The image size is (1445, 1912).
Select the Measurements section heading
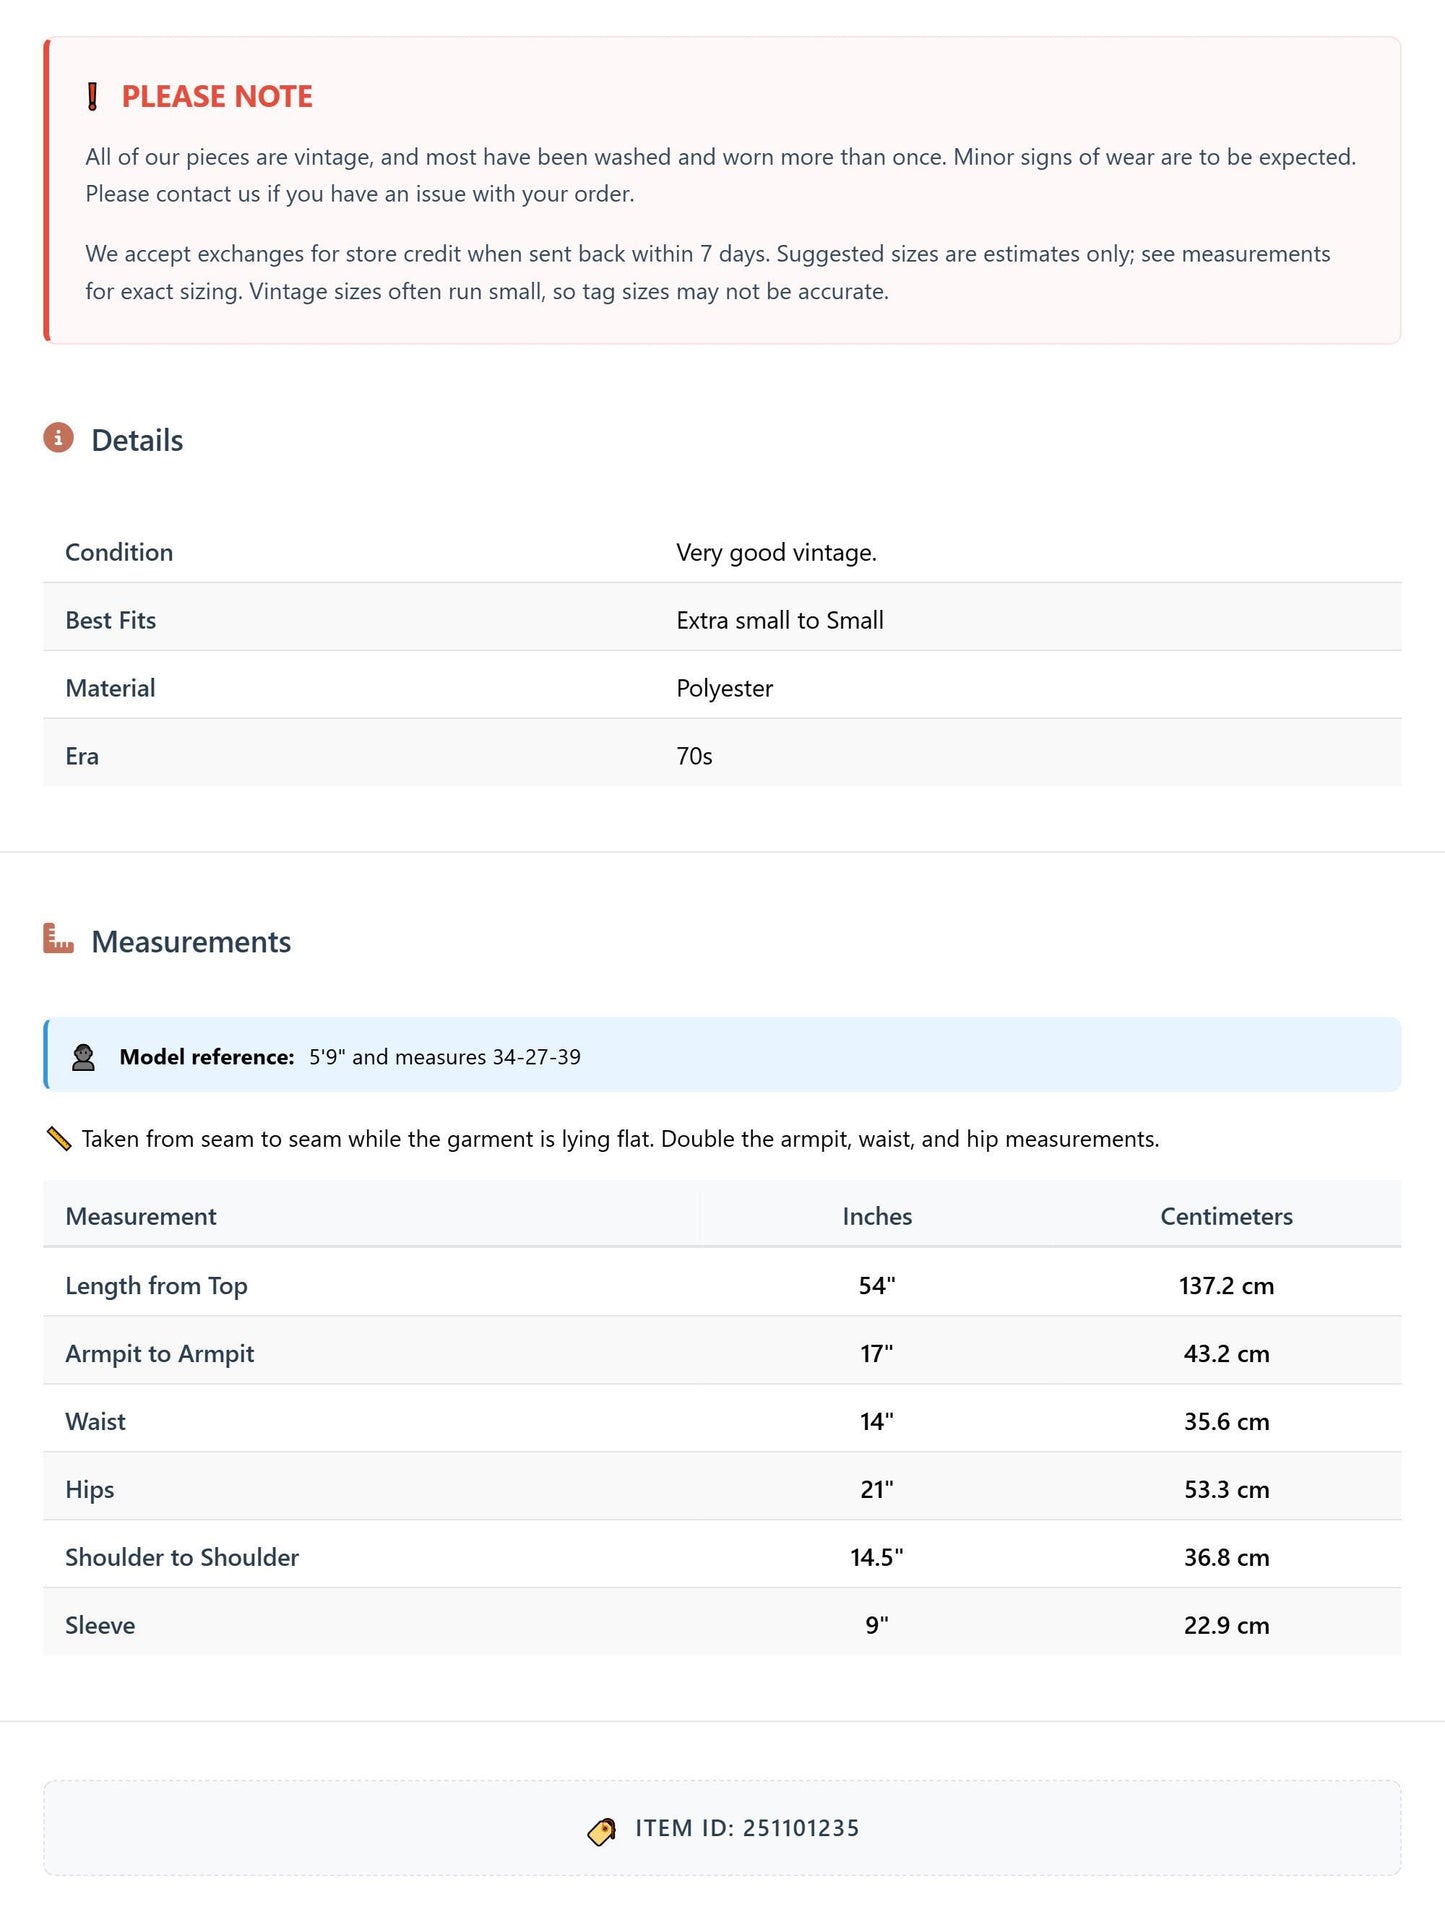coord(191,942)
